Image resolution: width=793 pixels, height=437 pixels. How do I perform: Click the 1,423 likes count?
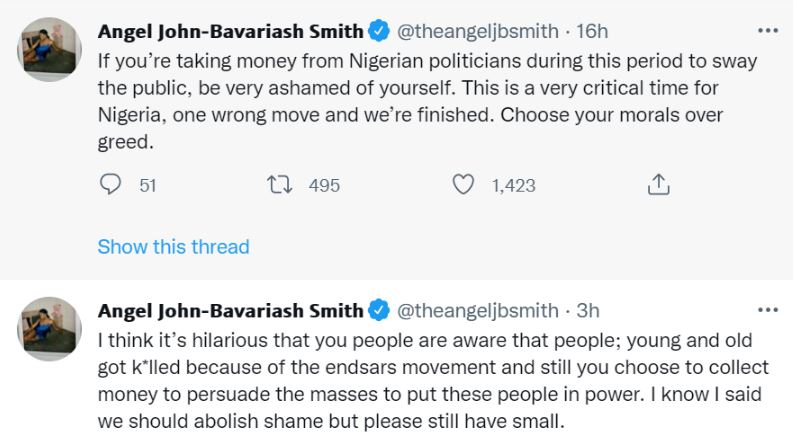[x=513, y=185]
